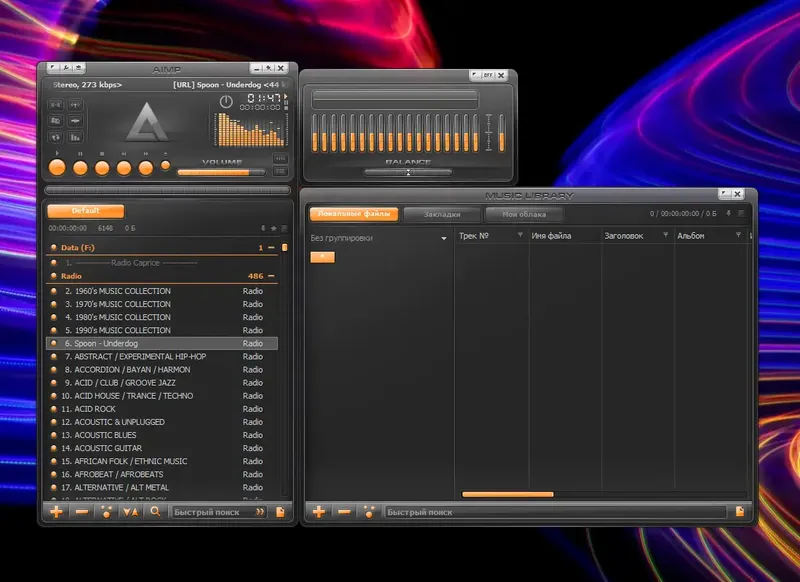Pause playback with the orange Pause button
The width and height of the screenshot is (800, 582).
click(x=80, y=168)
